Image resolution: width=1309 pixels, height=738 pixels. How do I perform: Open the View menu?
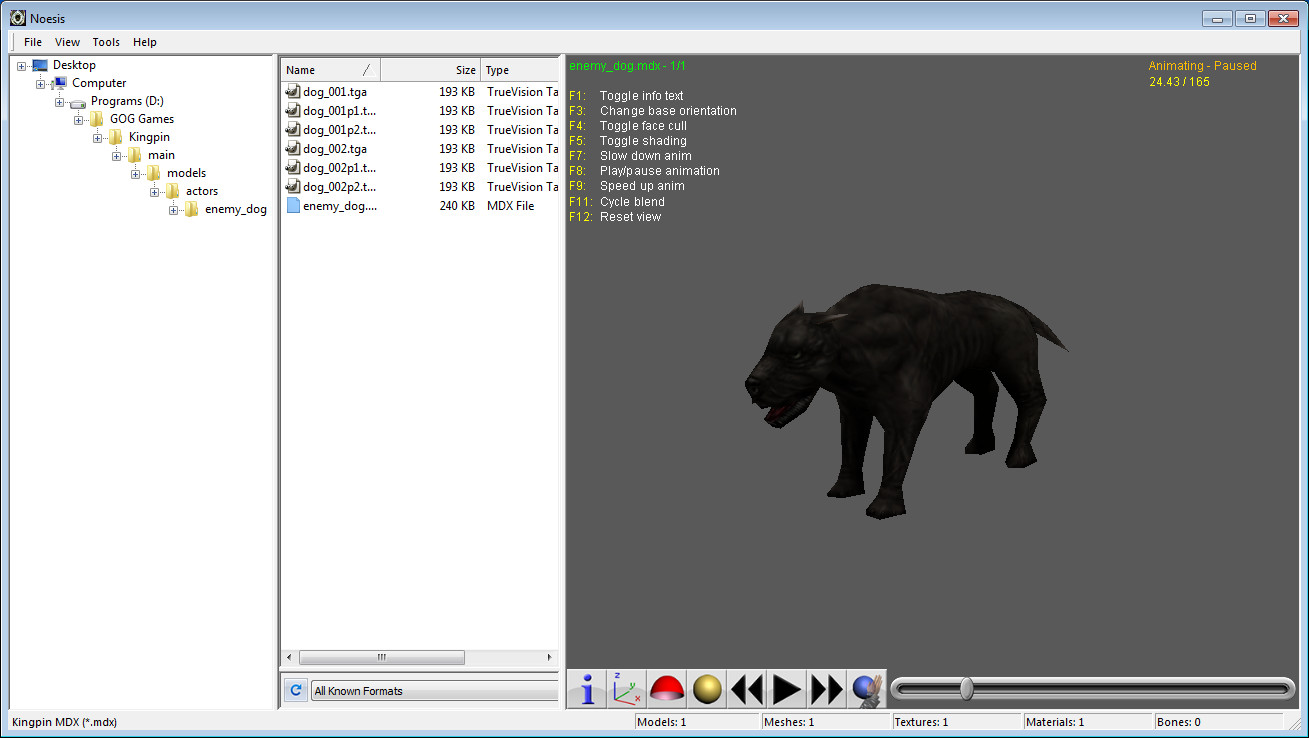pos(67,42)
